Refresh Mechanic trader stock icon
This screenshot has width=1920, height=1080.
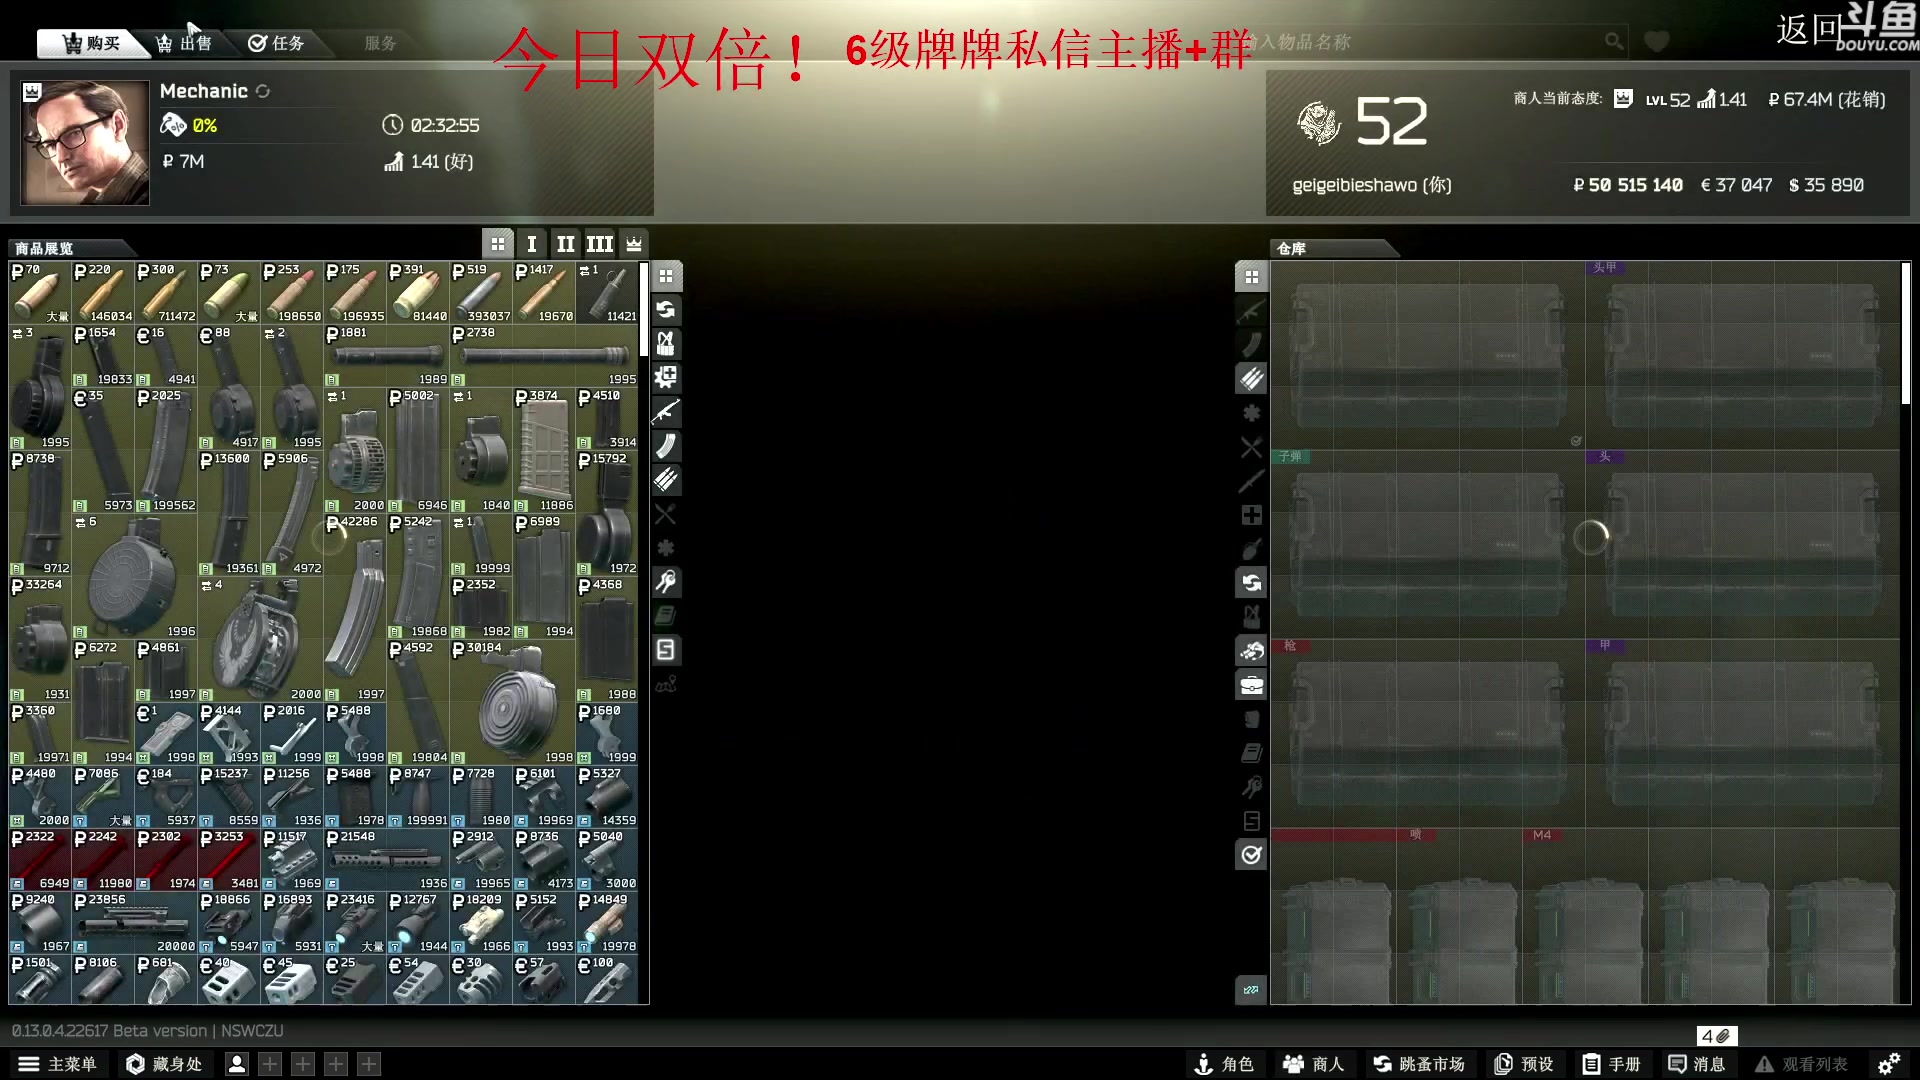(x=263, y=91)
